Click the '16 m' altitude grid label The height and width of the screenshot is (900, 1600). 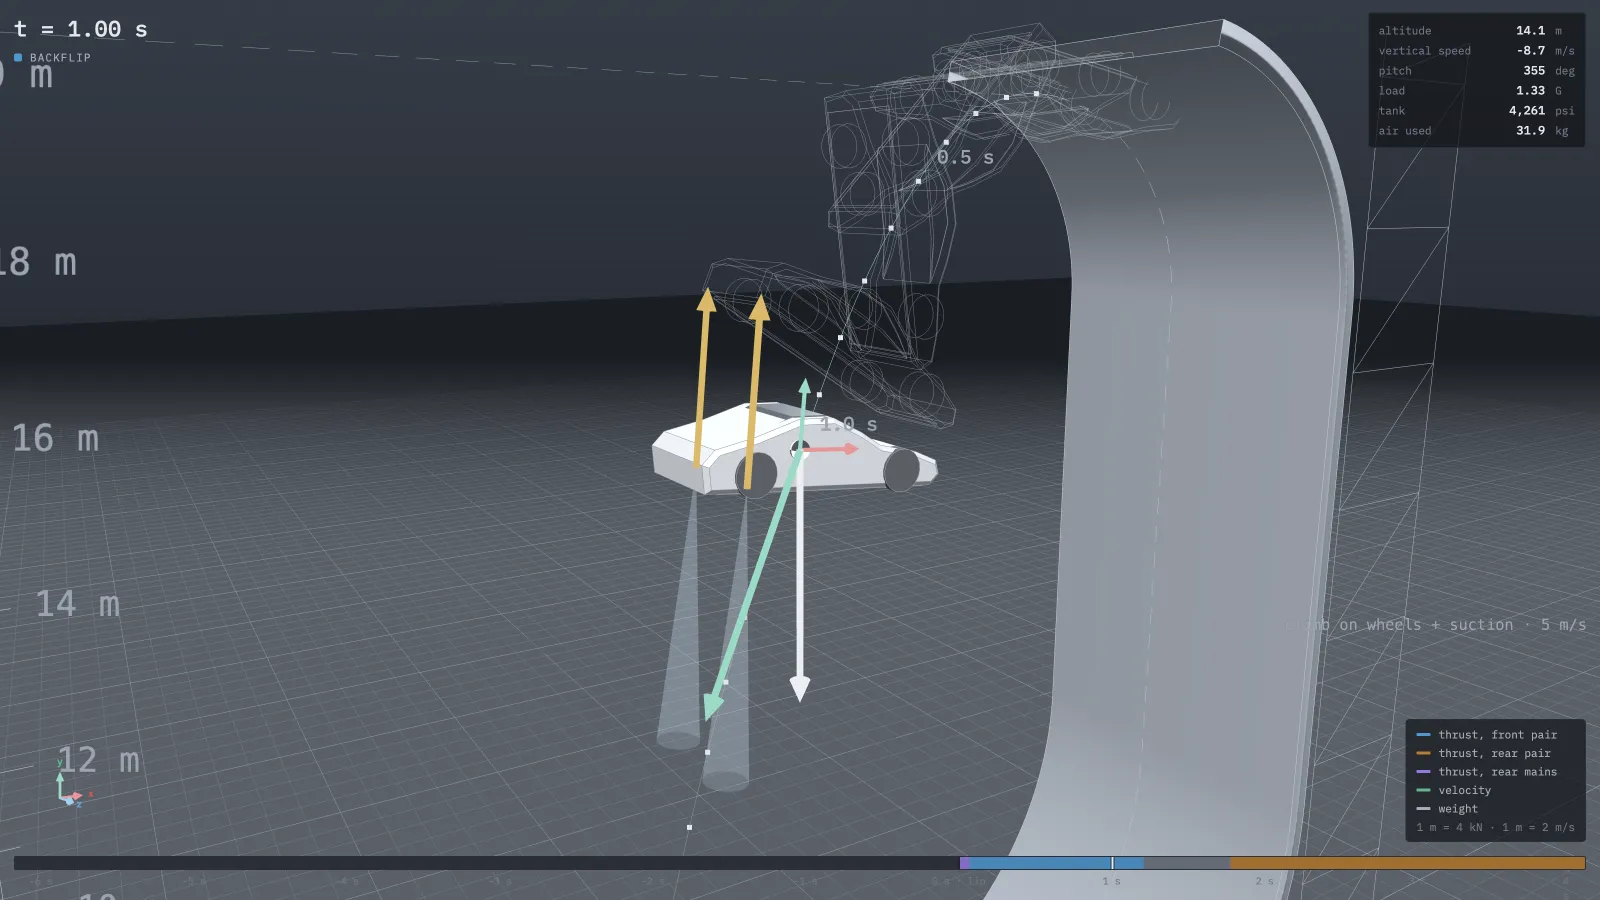pos(55,438)
